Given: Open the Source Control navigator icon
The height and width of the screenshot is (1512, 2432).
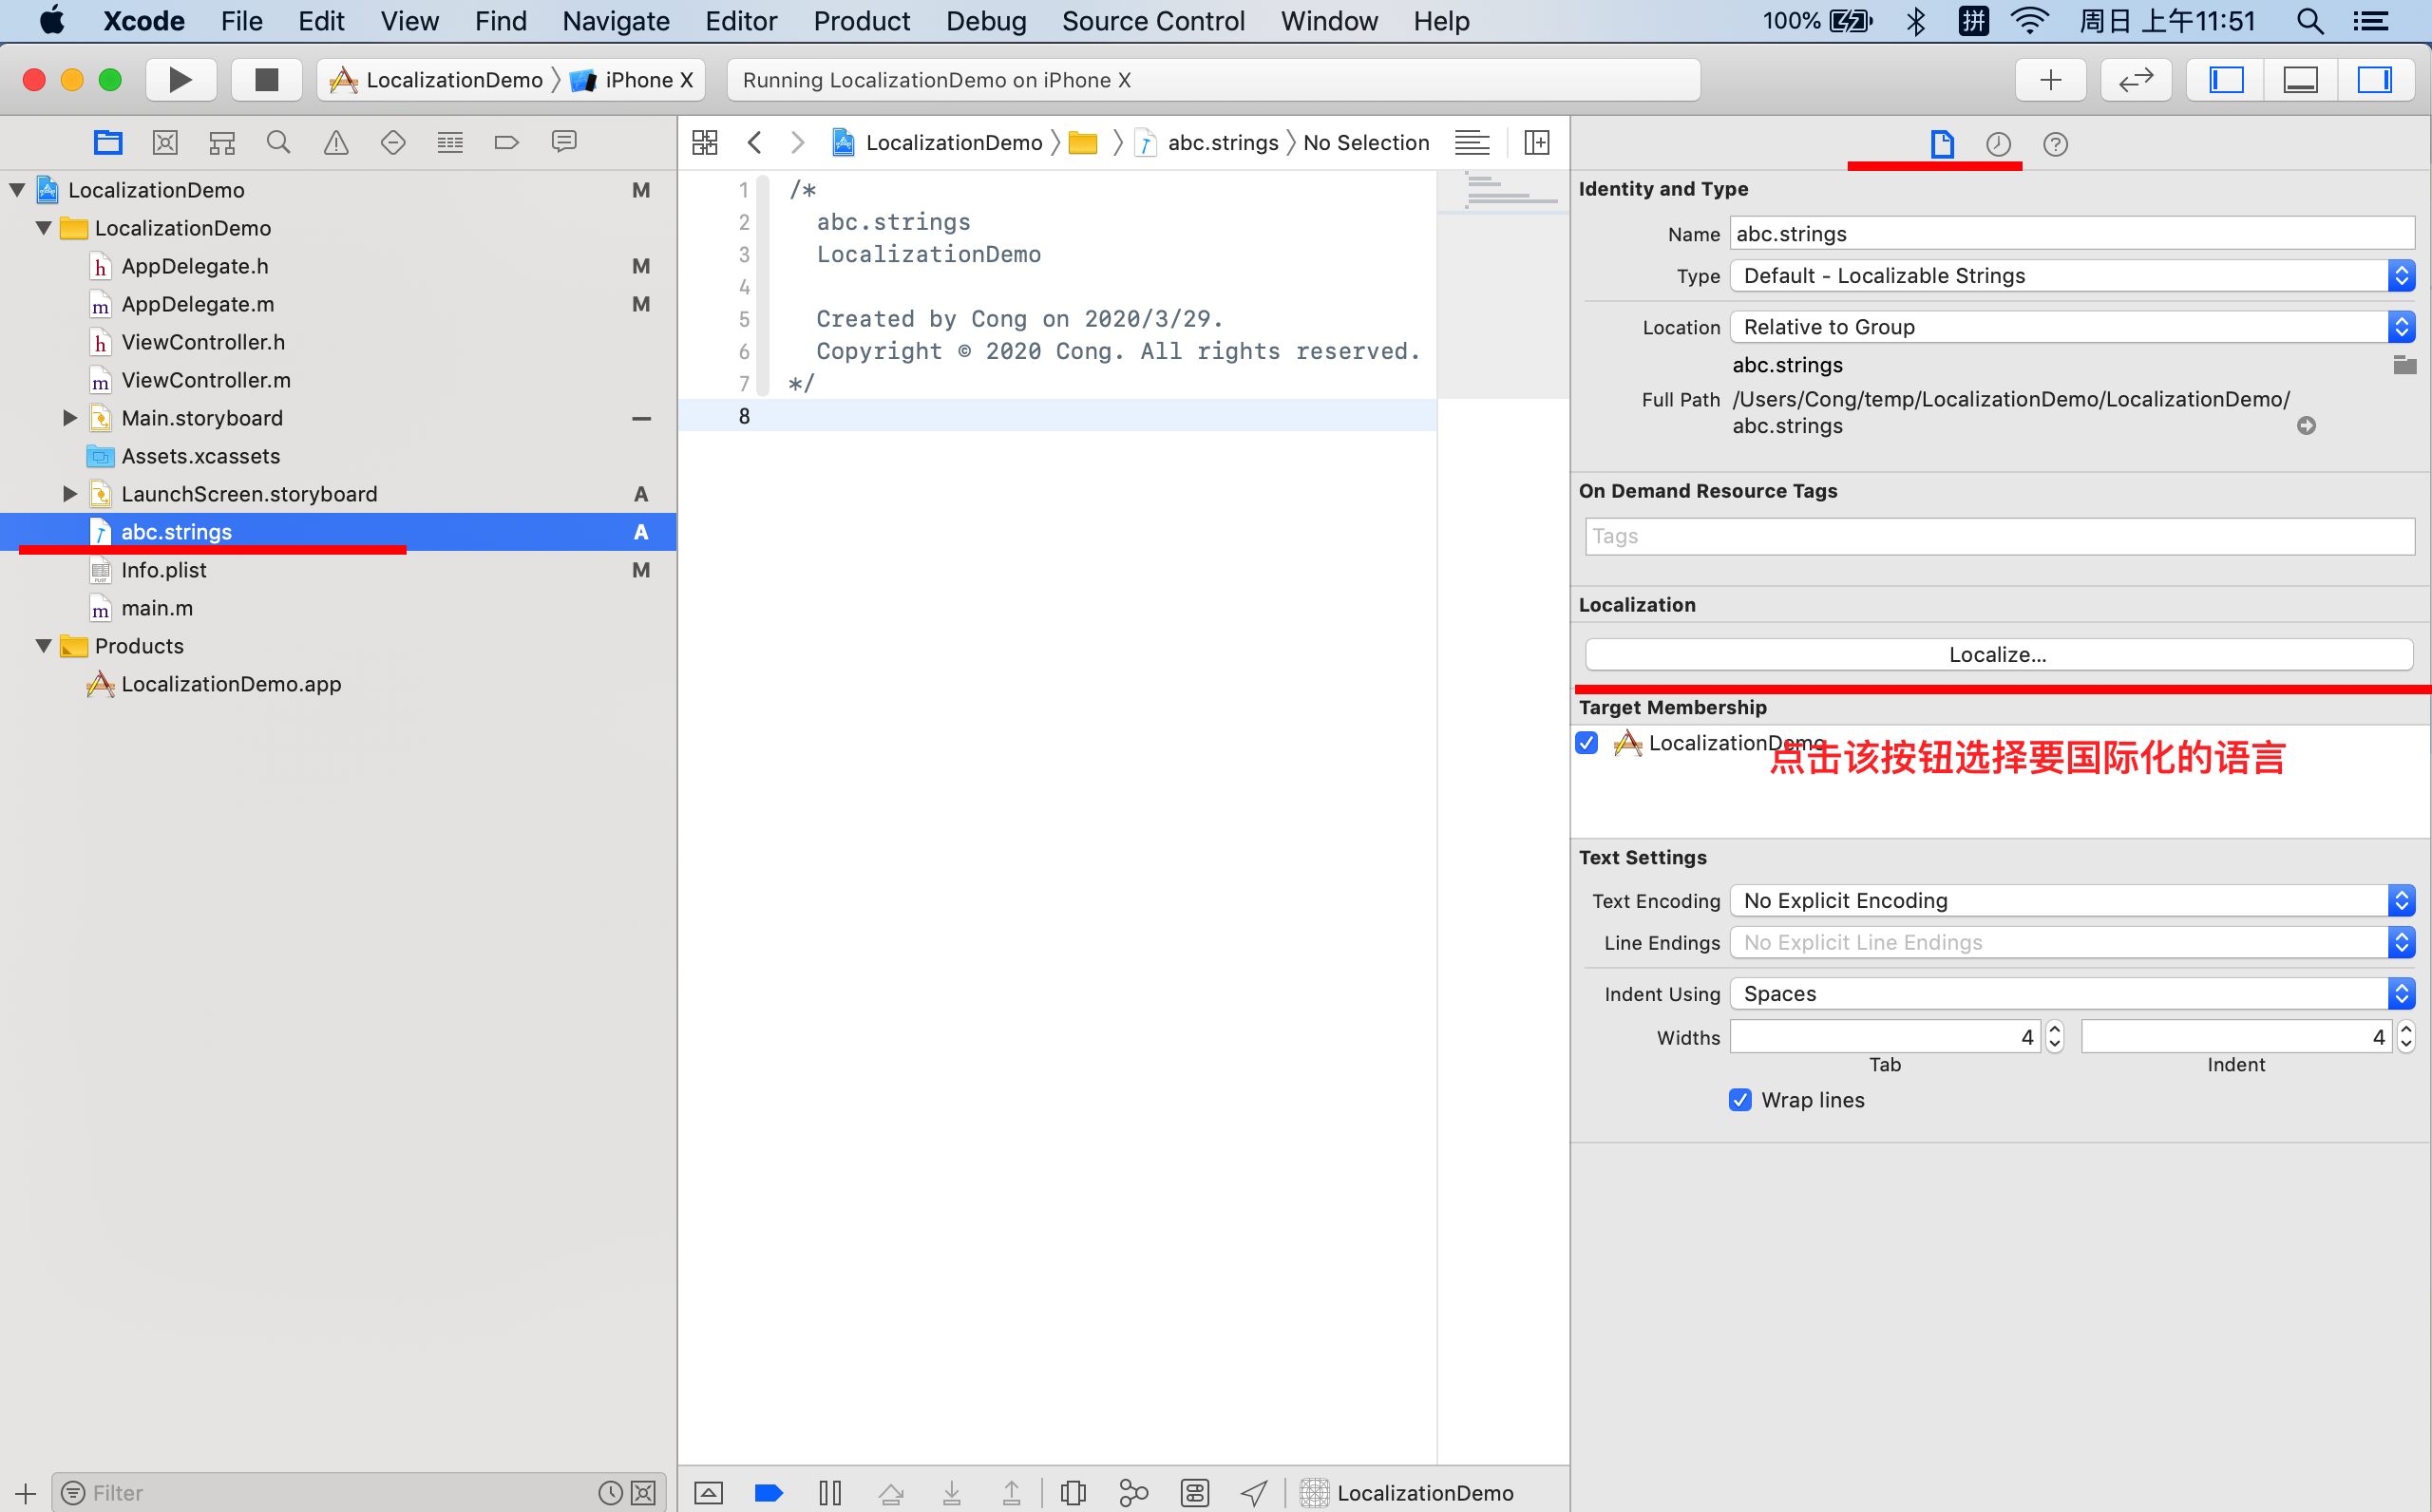Looking at the screenshot, I should click(x=165, y=143).
